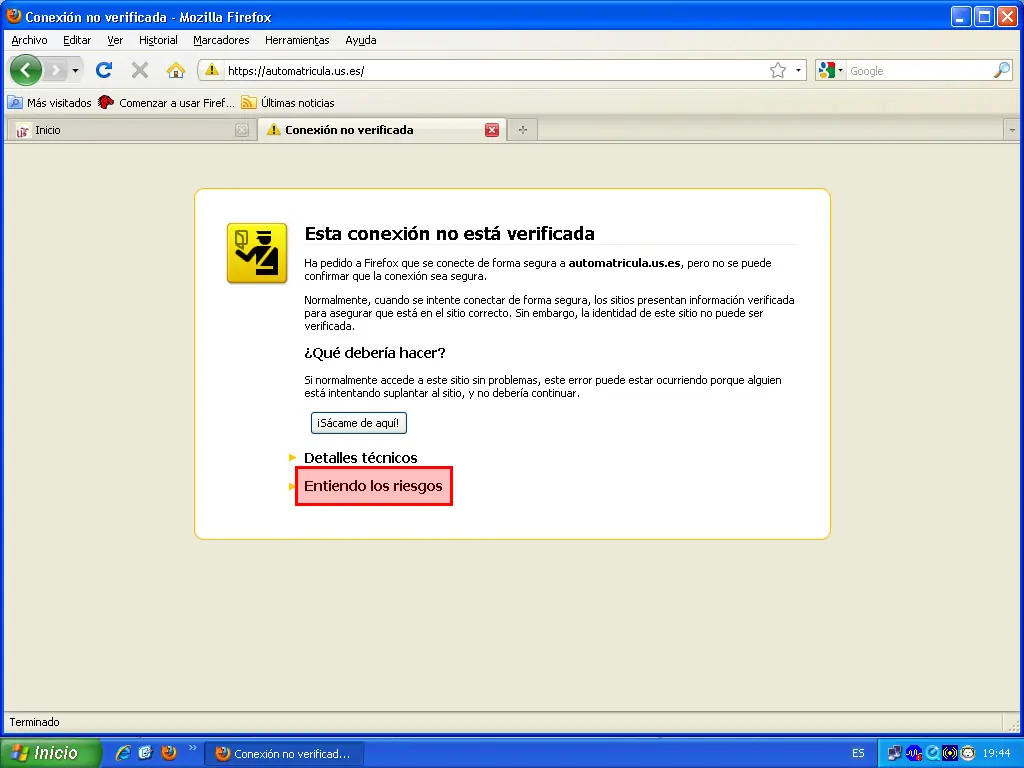This screenshot has height=768, width=1024.
Task: Click the search magnifier icon
Action: (x=1002, y=71)
